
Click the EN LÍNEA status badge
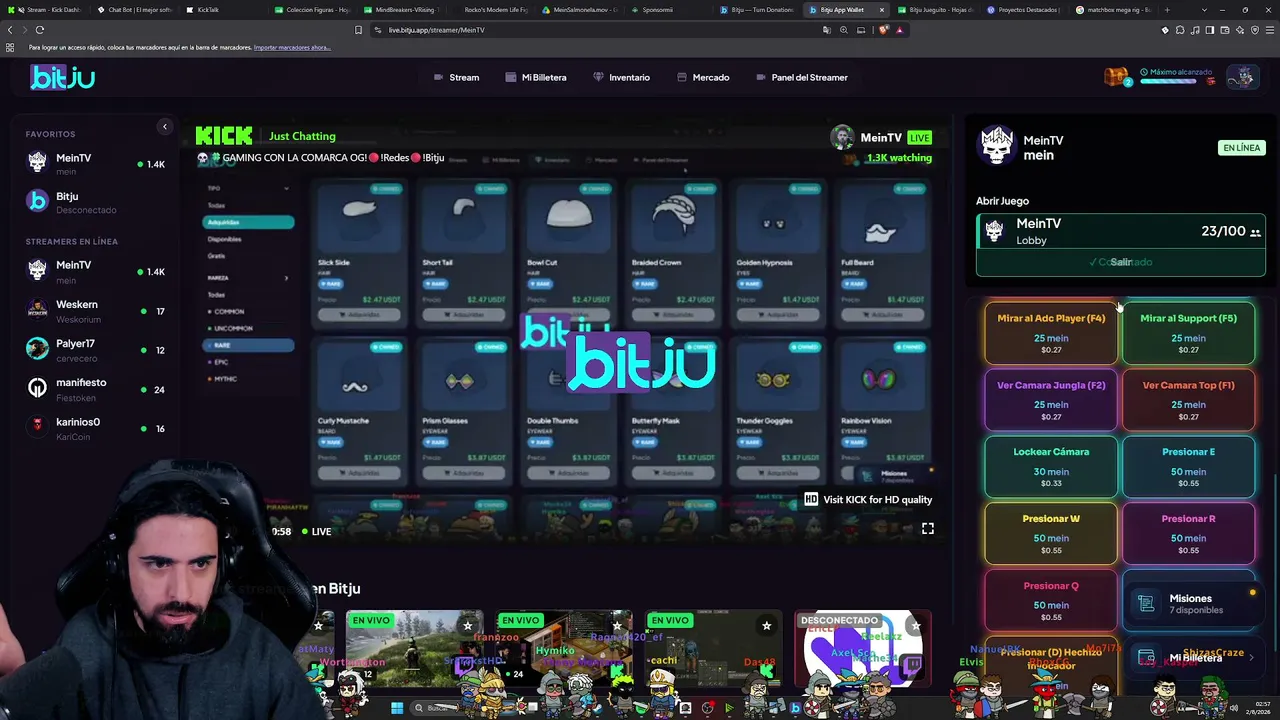pos(1242,148)
